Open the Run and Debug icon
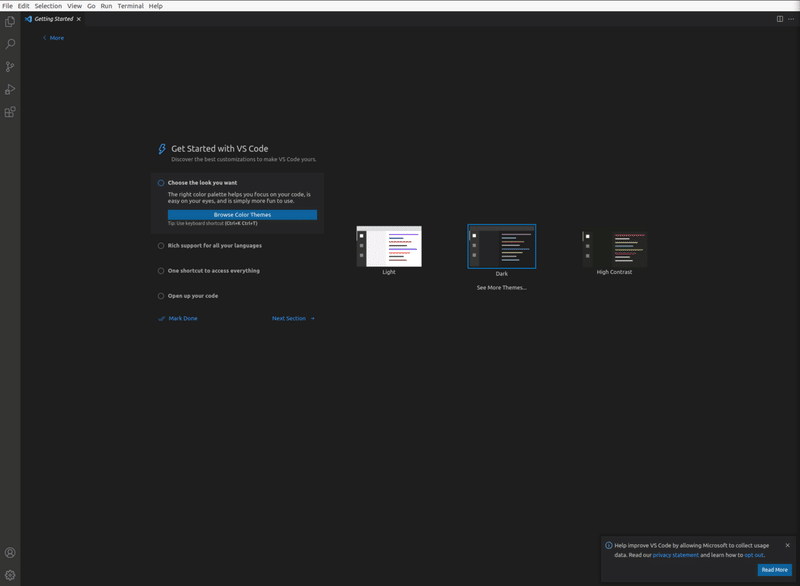The image size is (800, 586). pyautogui.click(x=10, y=88)
